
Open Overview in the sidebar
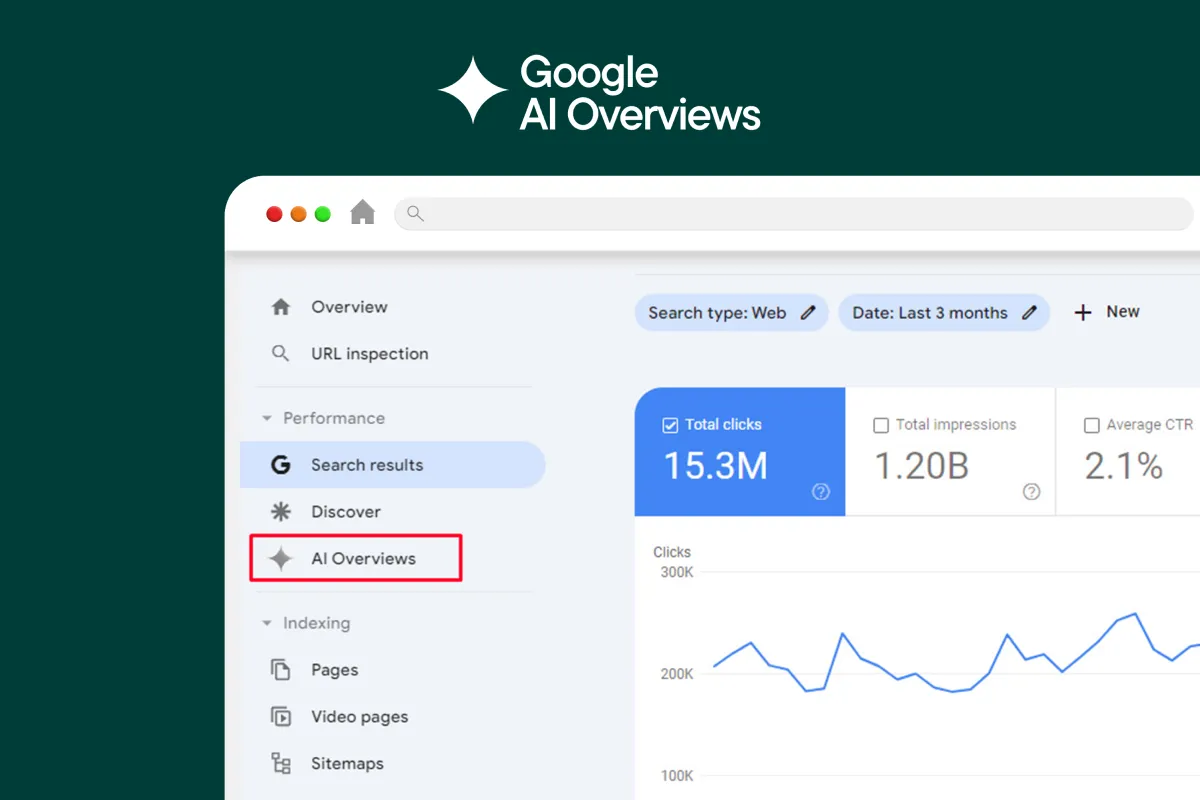[349, 307]
